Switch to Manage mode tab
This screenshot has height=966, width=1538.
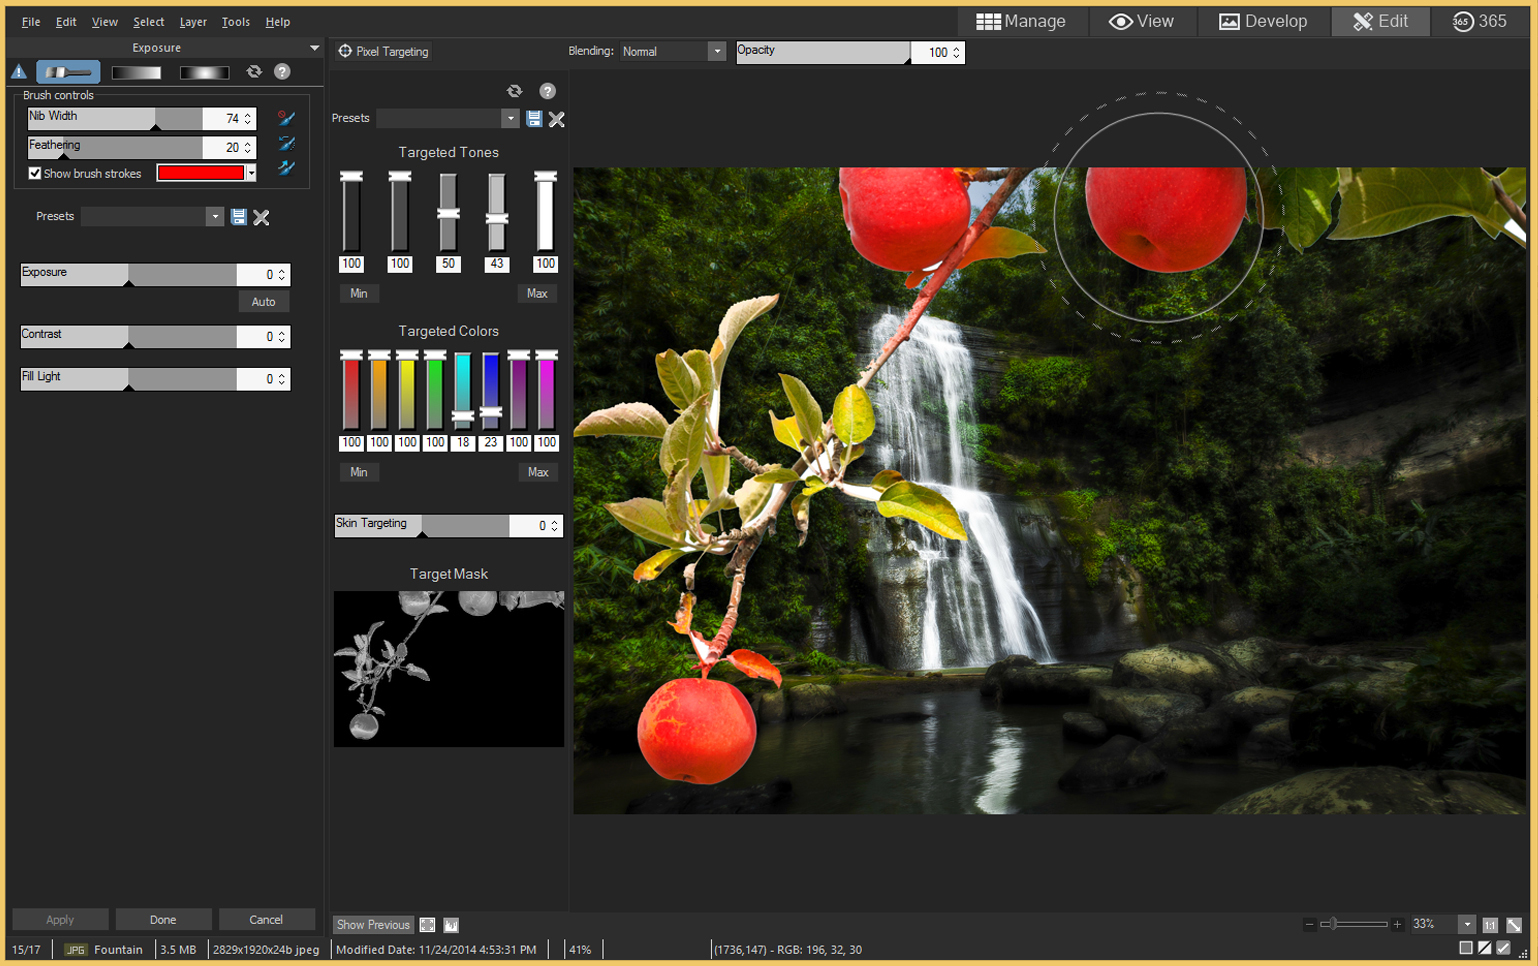1021,21
